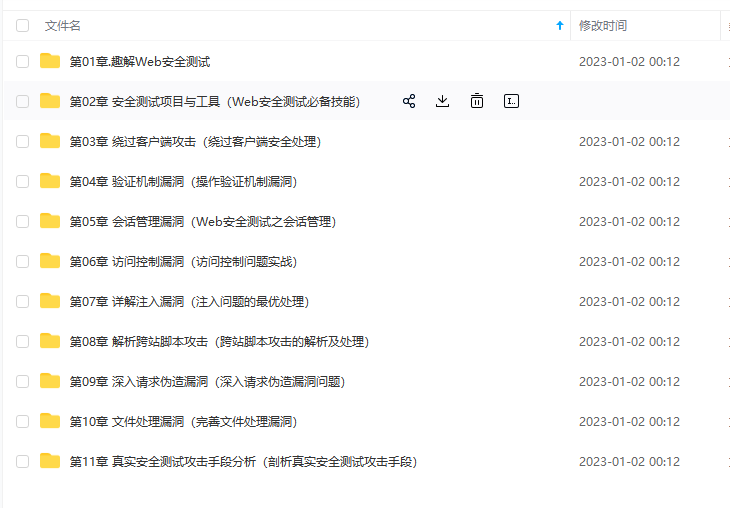Download the 第02章 folder
The image size is (730, 508).
(442, 101)
